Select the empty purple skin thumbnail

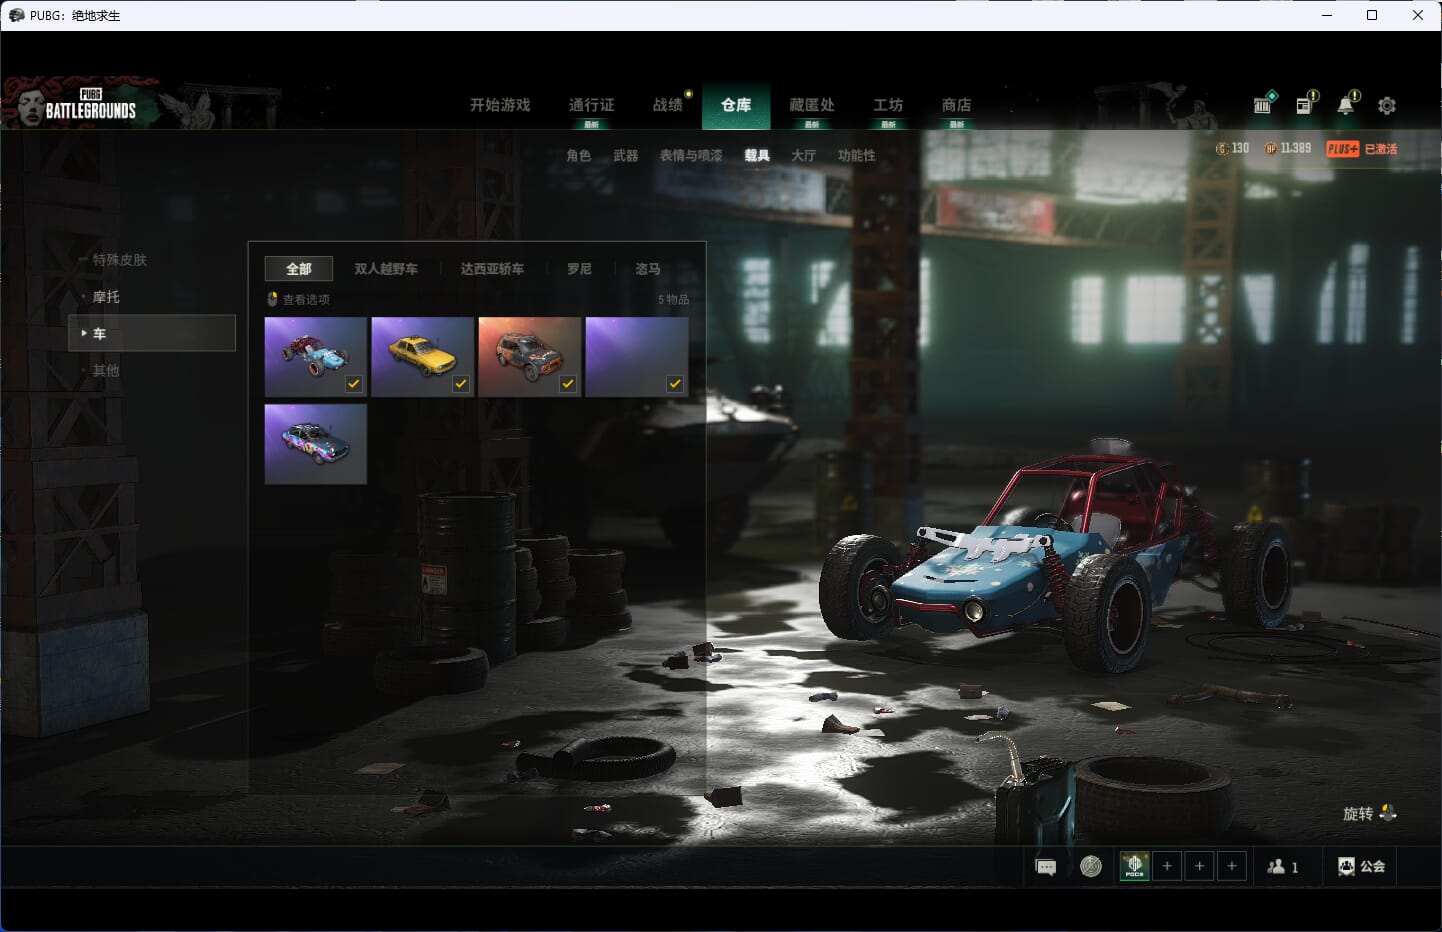tap(637, 357)
